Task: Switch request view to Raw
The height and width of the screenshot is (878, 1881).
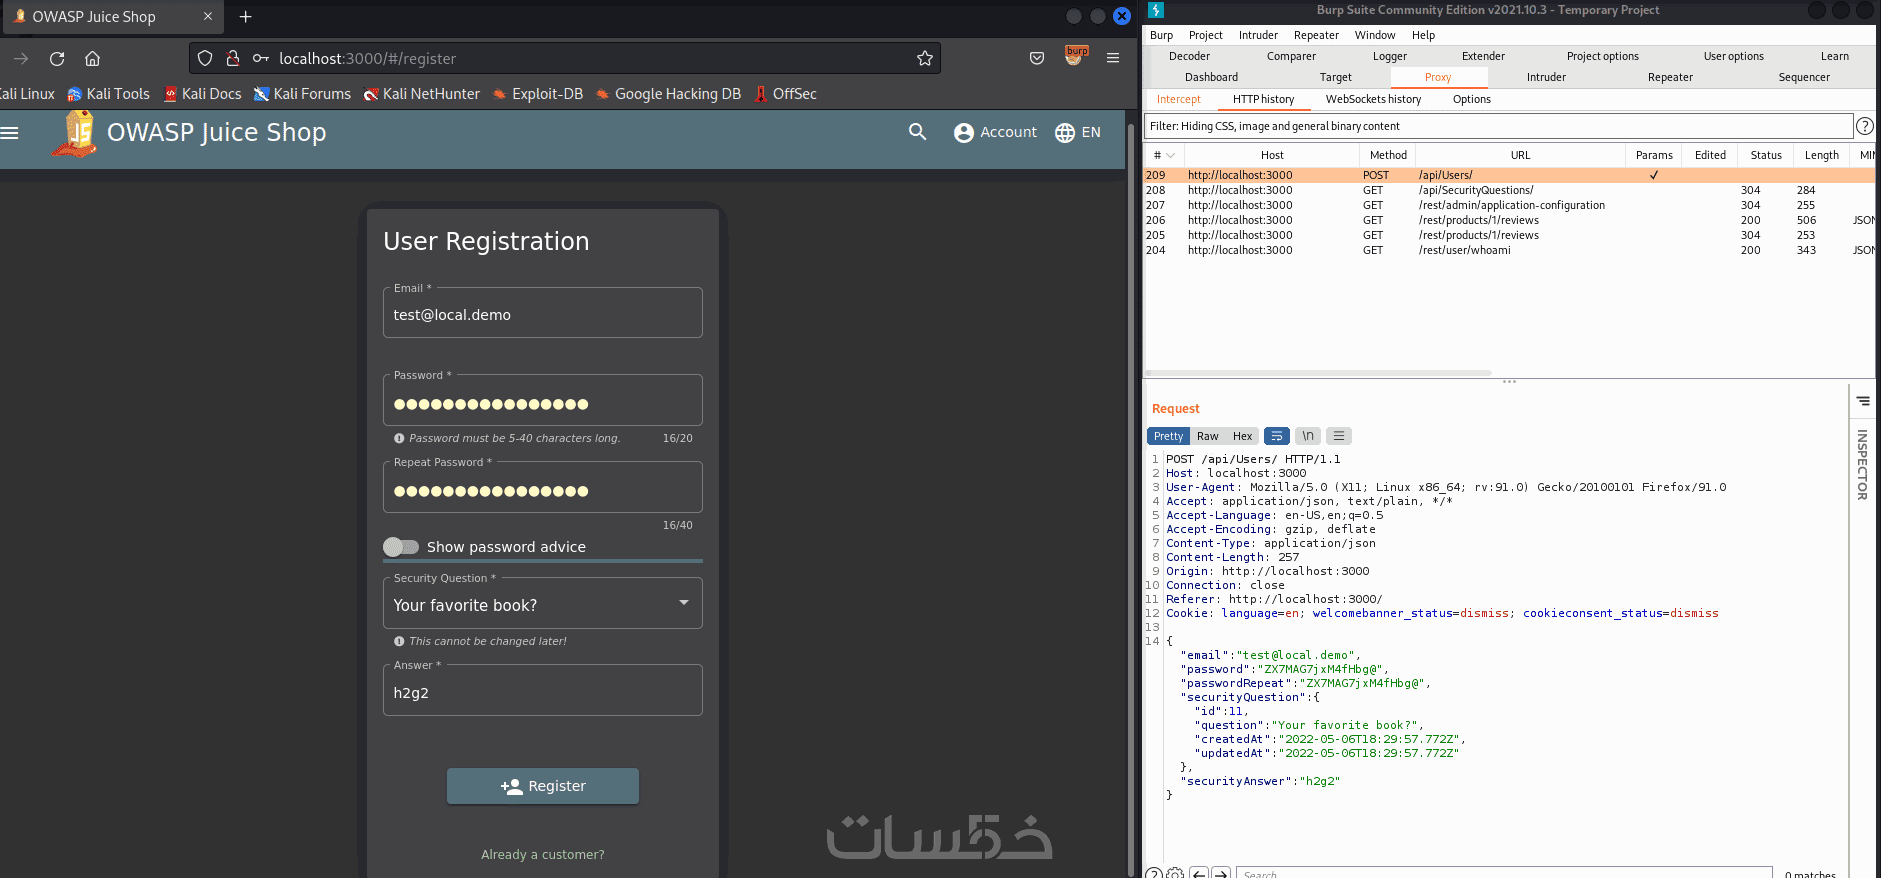Action: pyautogui.click(x=1208, y=436)
